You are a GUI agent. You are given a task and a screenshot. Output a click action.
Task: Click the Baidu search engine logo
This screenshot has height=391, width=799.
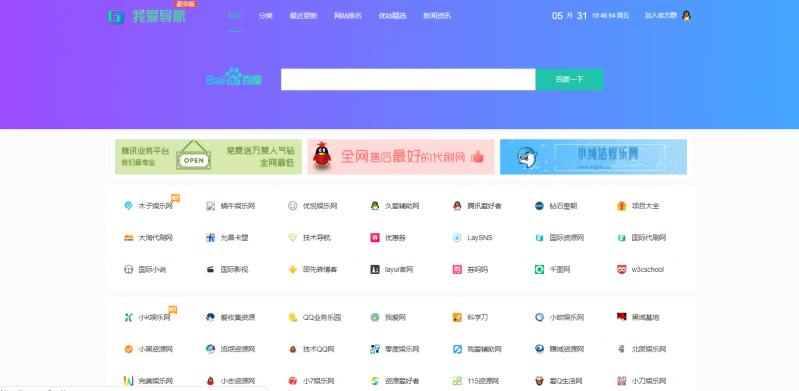[x=234, y=77]
